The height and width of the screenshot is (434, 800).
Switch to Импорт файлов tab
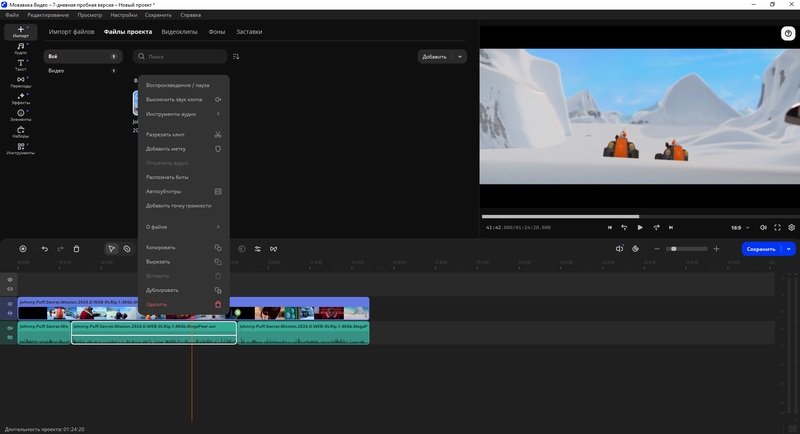pyautogui.click(x=71, y=32)
